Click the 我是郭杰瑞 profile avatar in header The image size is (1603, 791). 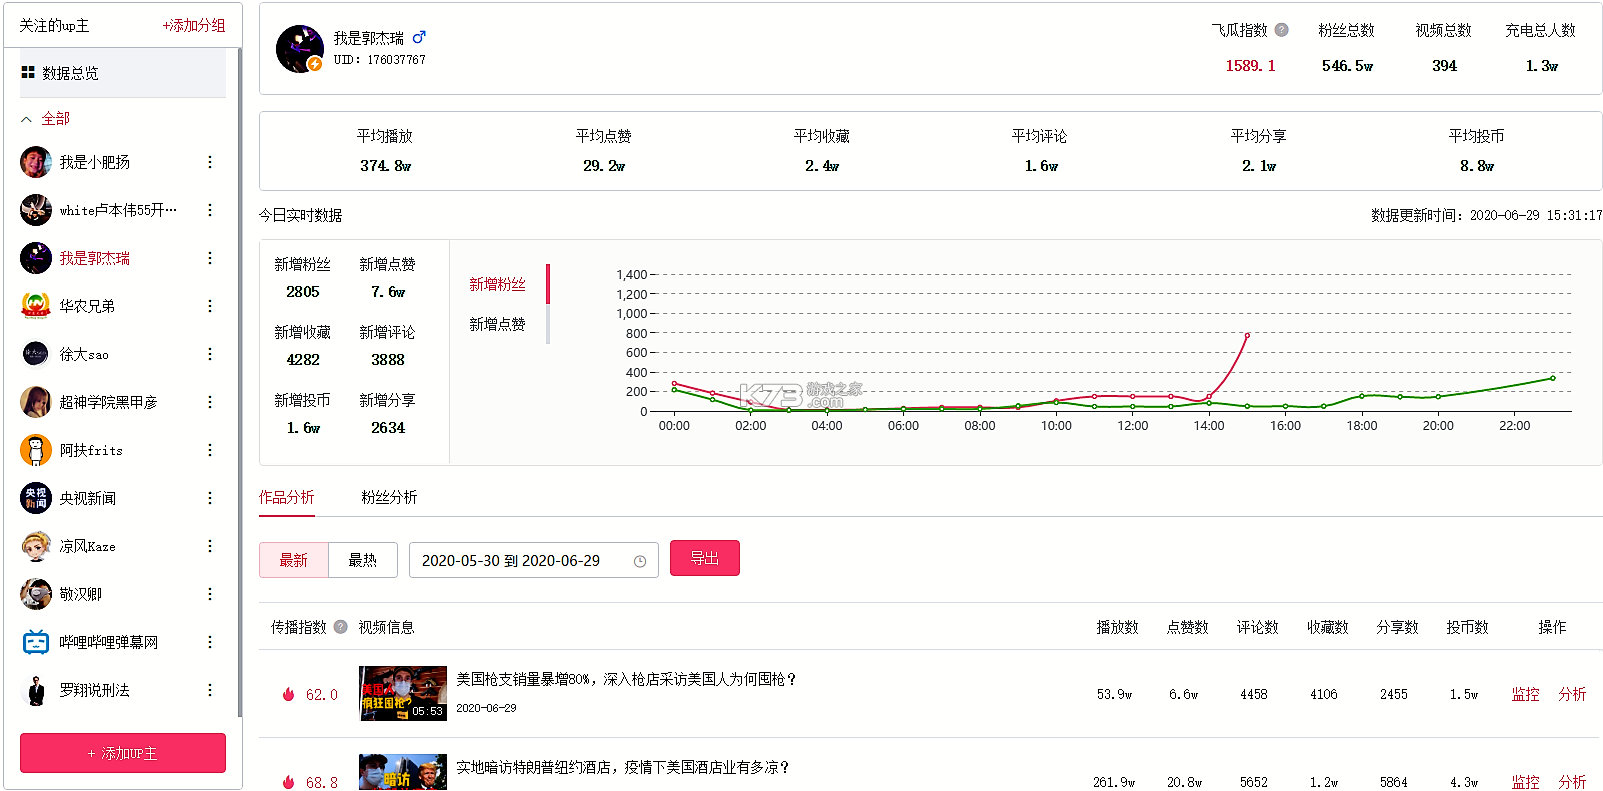300,49
